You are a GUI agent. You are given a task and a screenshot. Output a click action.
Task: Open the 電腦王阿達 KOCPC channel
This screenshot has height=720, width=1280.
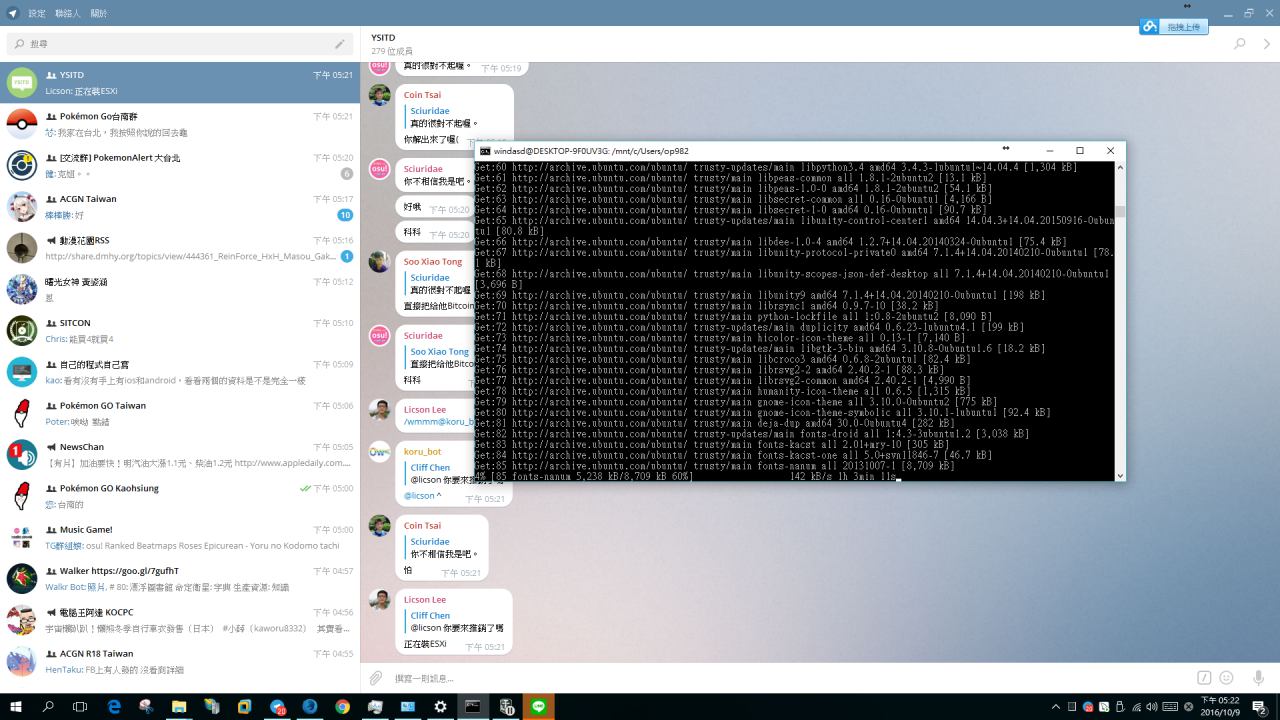coord(180,620)
